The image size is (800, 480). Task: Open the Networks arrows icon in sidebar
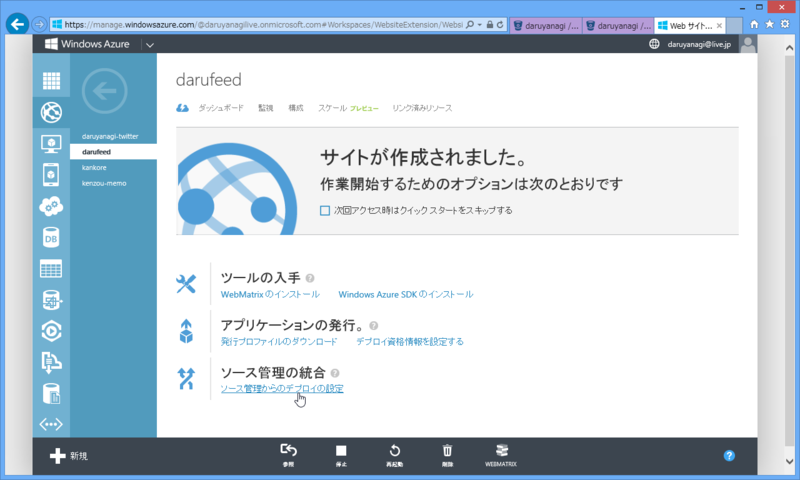[x=51, y=424]
